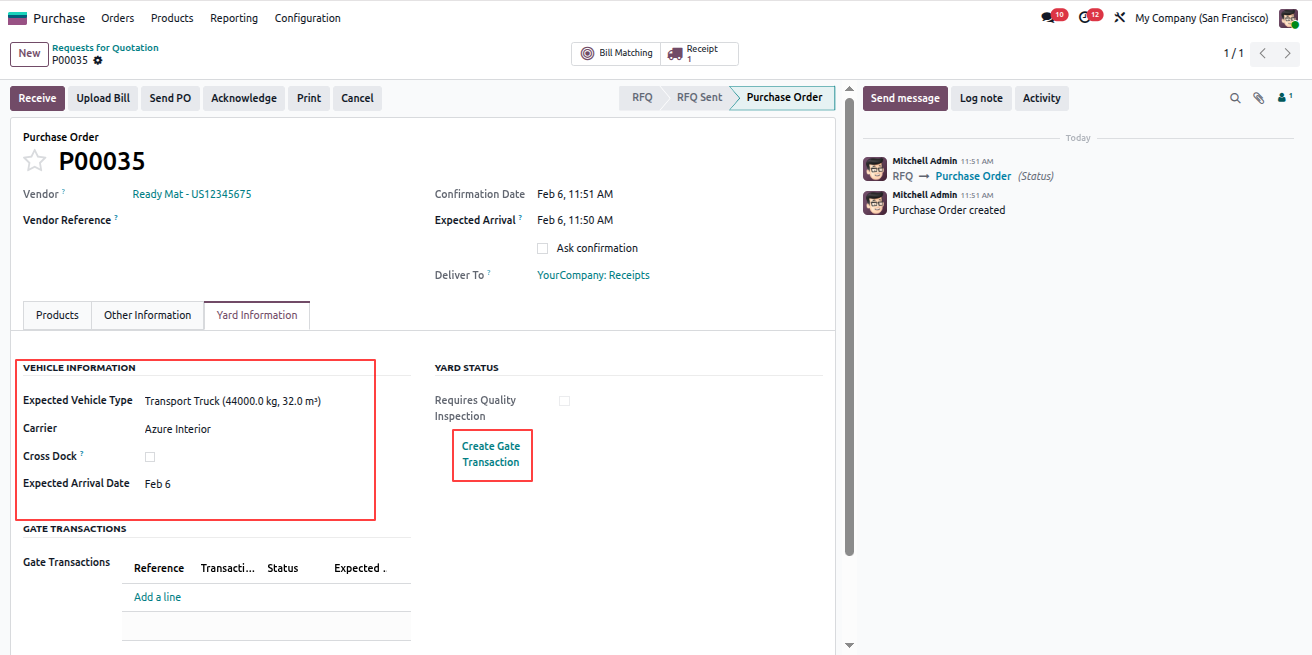Search messages in the chatter
Viewport: 1312px width, 655px height.
[x=1235, y=98]
